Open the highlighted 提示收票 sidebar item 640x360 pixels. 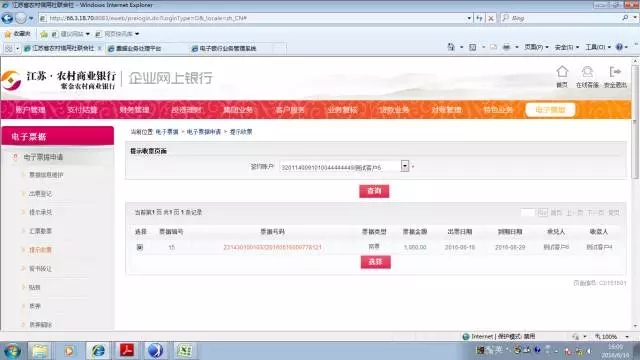40,250
